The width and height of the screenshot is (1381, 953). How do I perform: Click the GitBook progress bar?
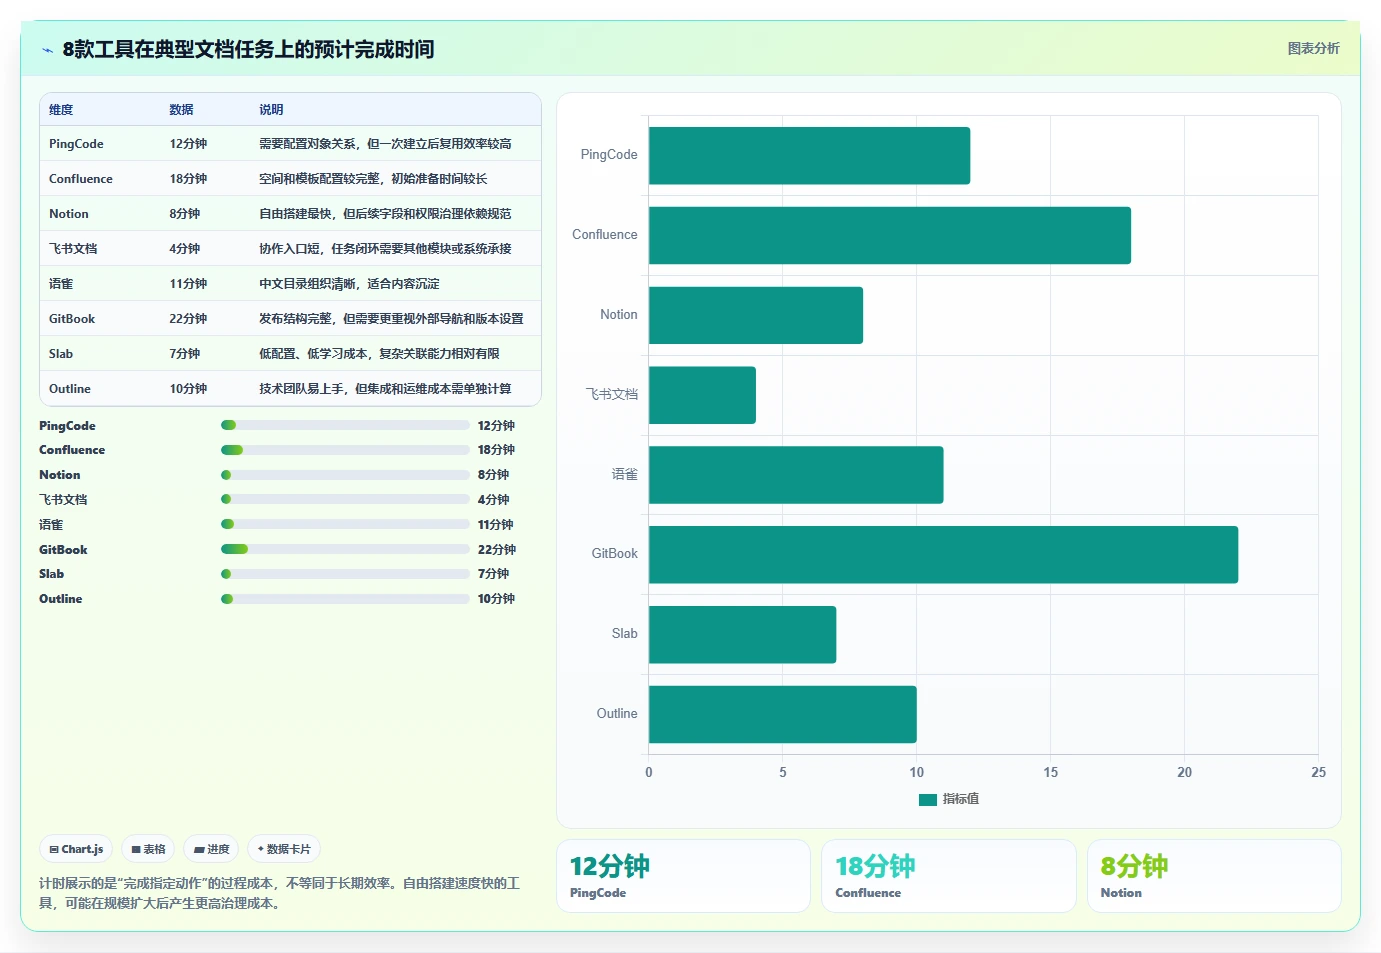coord(345,549)
